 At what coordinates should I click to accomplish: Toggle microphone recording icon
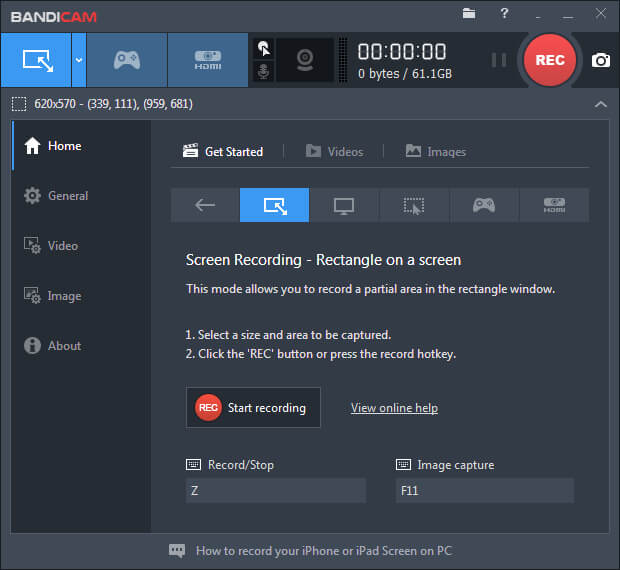point(264,71)
